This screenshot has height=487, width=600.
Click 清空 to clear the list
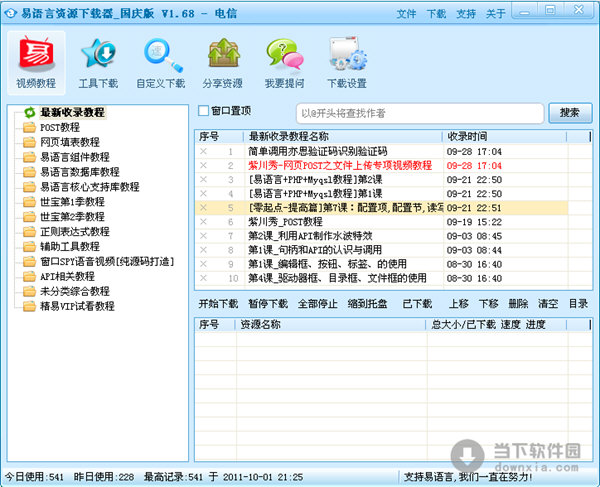click(548, 304)
